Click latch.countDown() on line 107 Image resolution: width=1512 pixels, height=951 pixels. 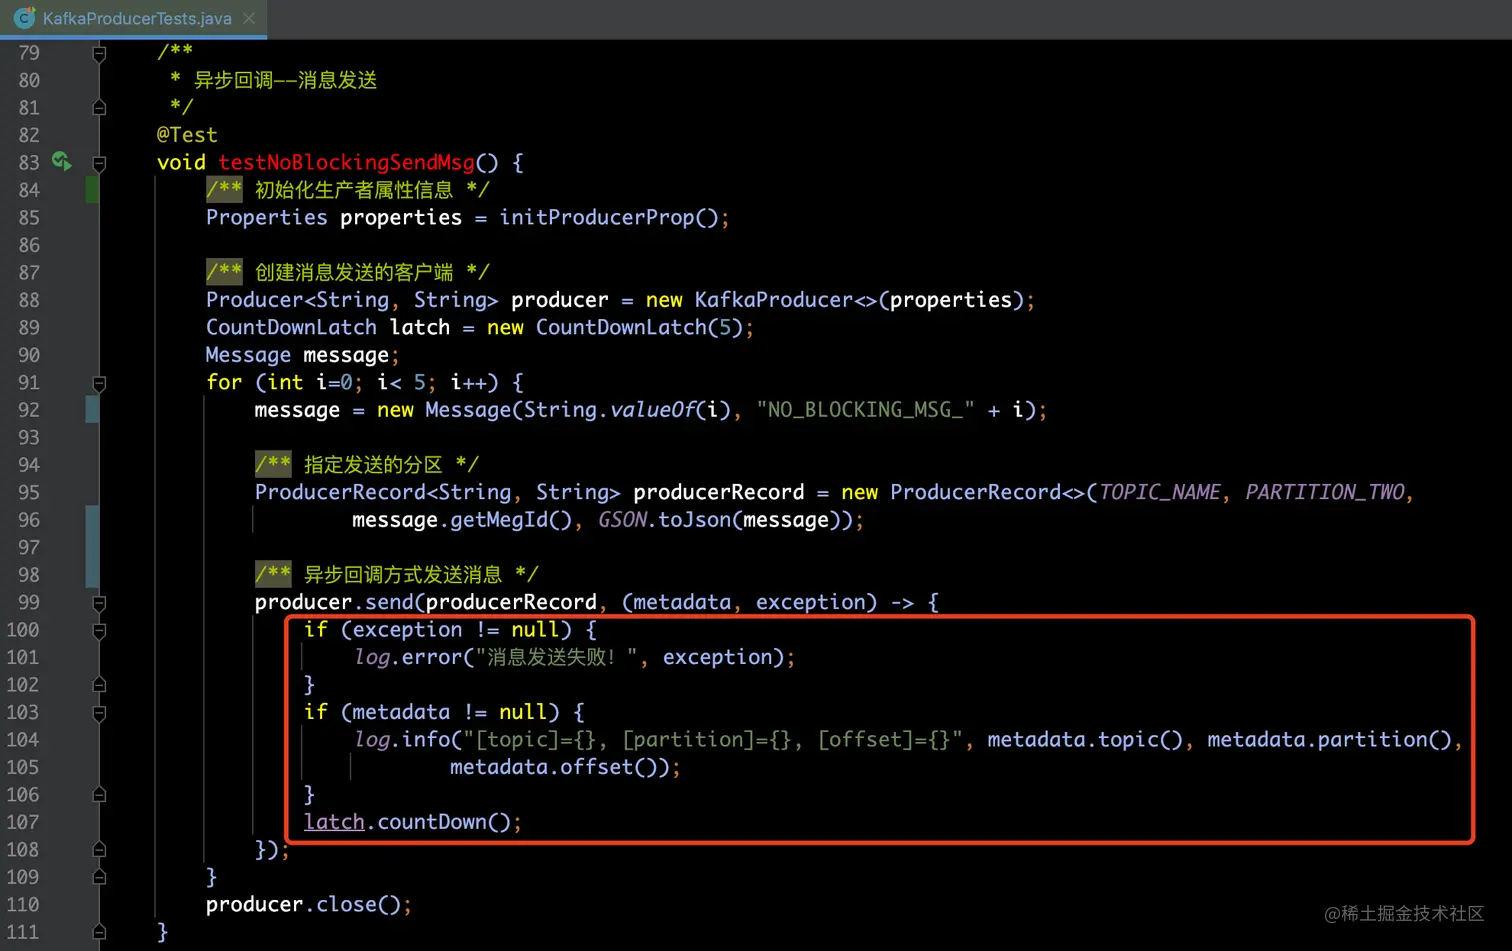(407, 822)
